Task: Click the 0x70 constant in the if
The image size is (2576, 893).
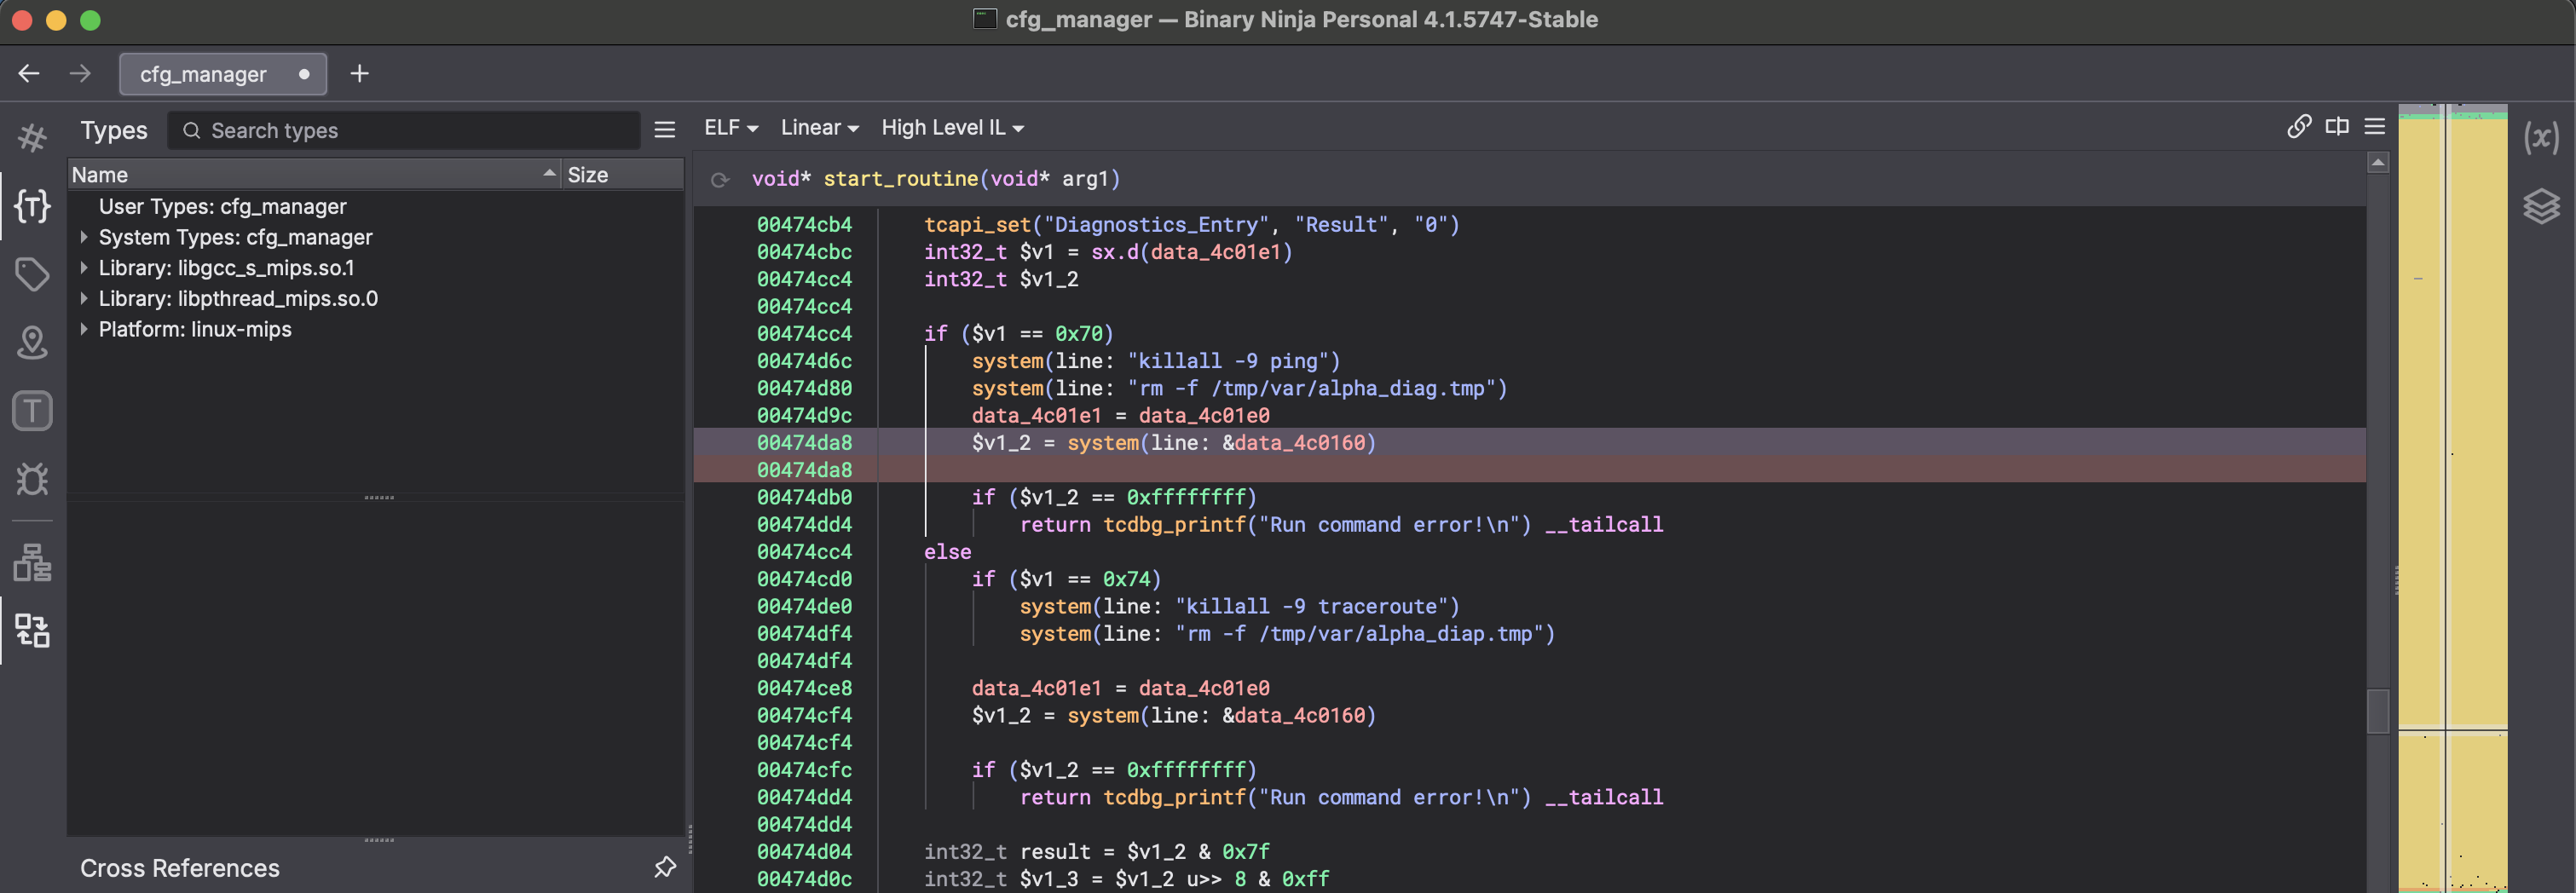Action: [x=1078, y=334]
